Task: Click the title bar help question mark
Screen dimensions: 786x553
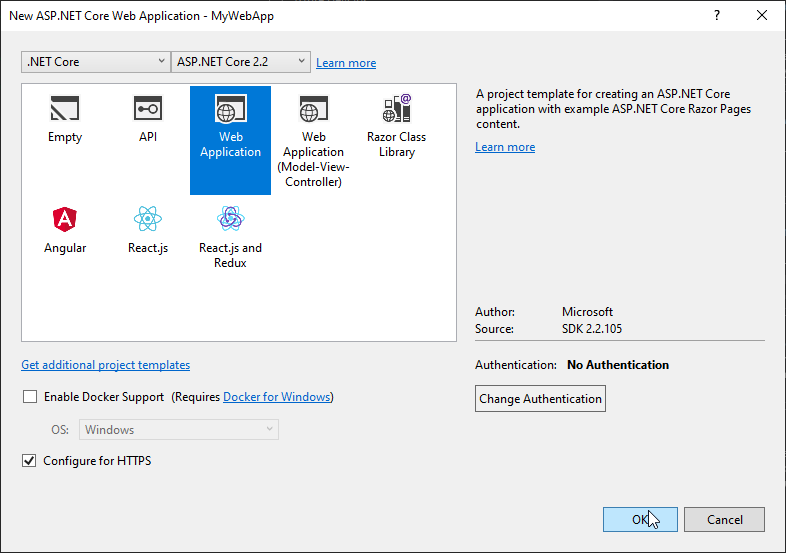Action: [716, 16]
